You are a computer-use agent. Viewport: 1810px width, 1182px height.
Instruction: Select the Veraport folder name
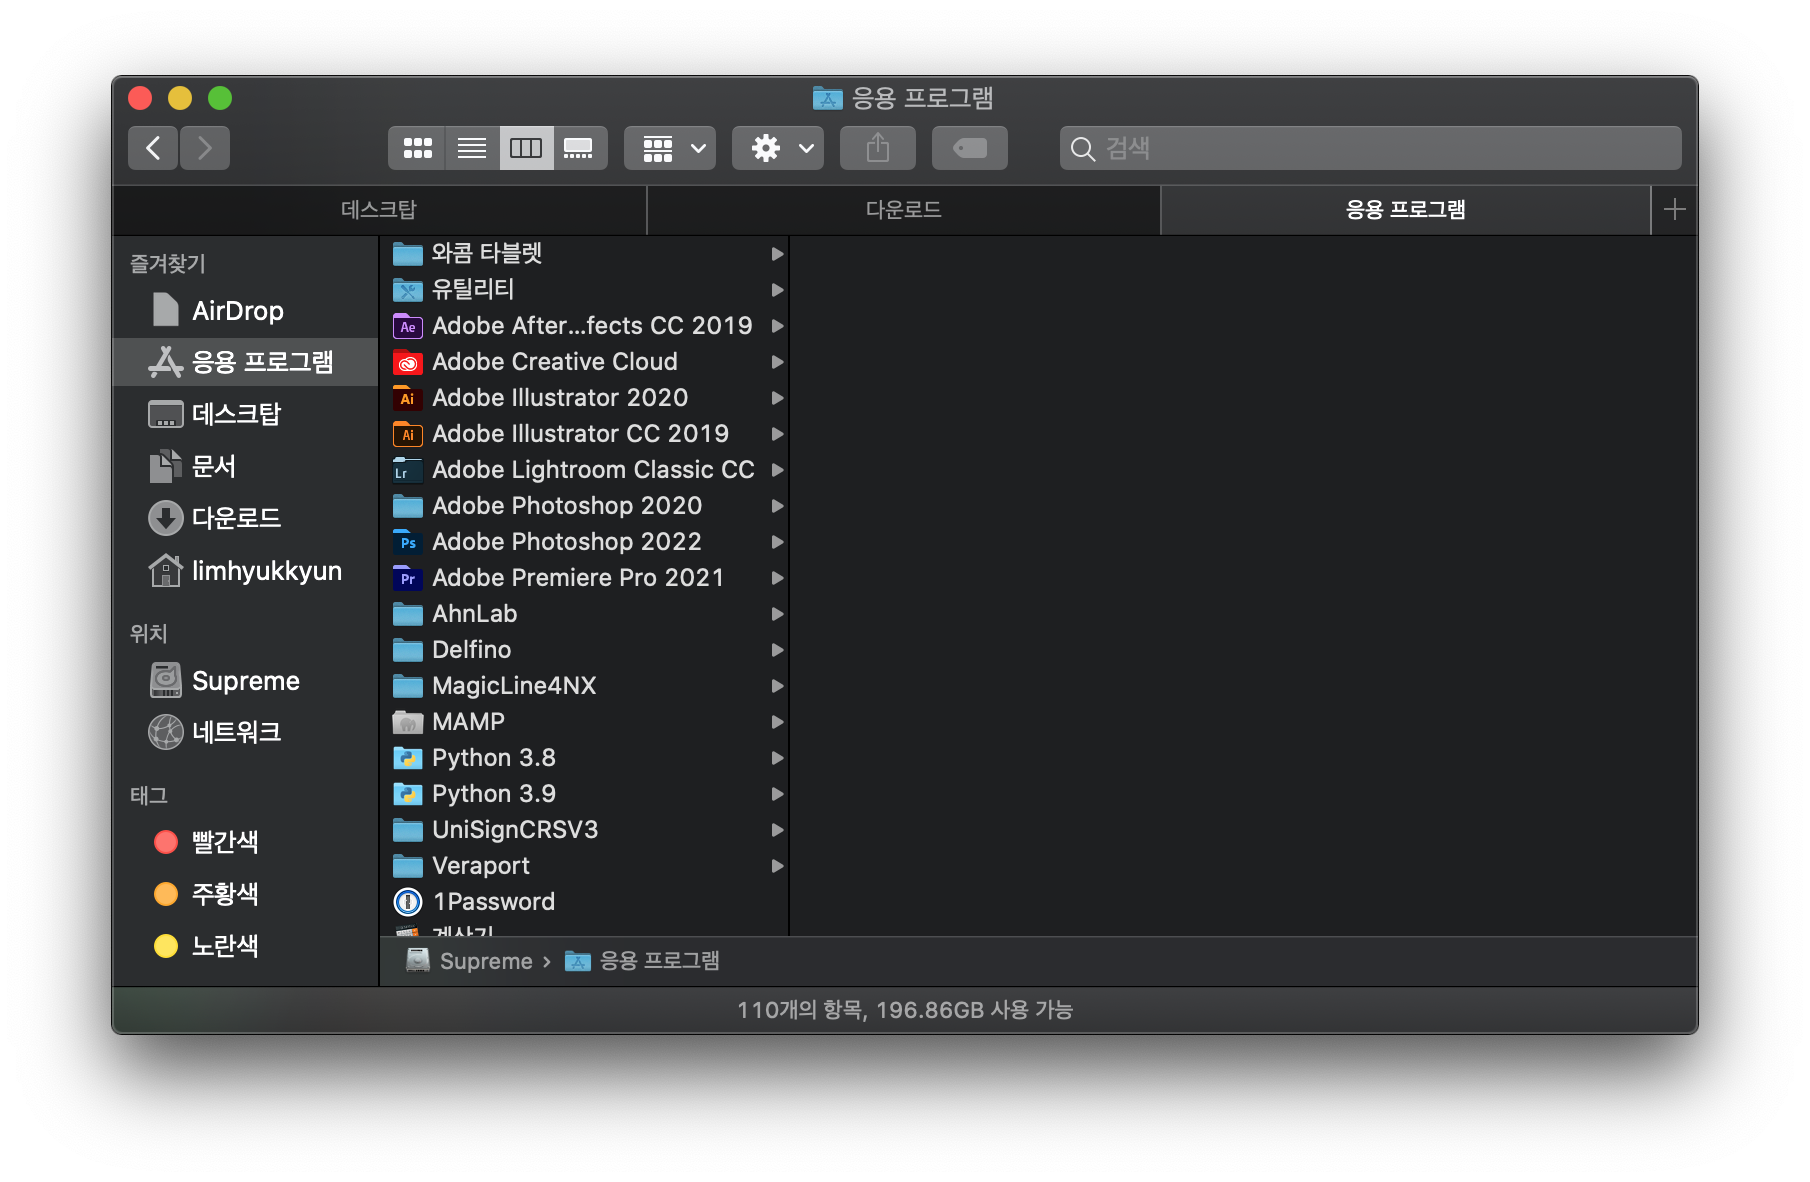(481, 866)
